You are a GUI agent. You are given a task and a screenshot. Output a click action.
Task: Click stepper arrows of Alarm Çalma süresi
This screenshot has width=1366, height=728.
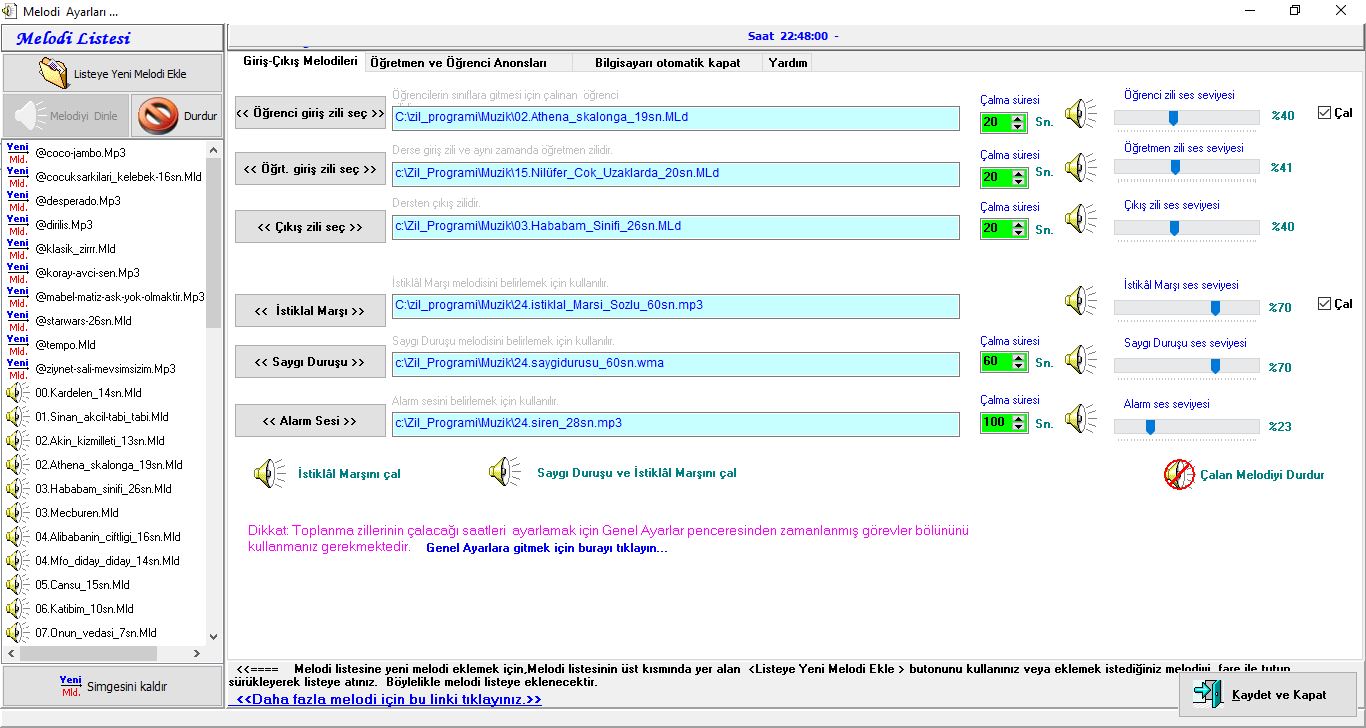coord(1018,422)
